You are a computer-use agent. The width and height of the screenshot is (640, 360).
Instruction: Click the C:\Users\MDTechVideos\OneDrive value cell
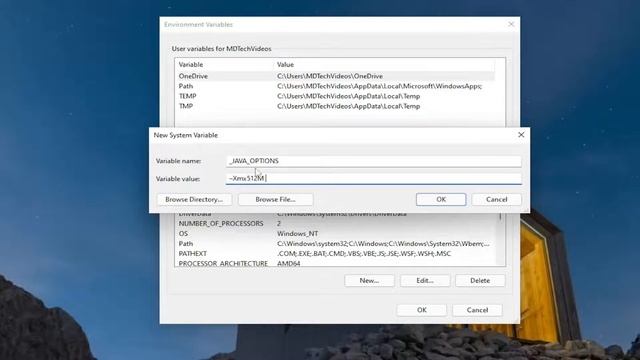coord(330,76)
